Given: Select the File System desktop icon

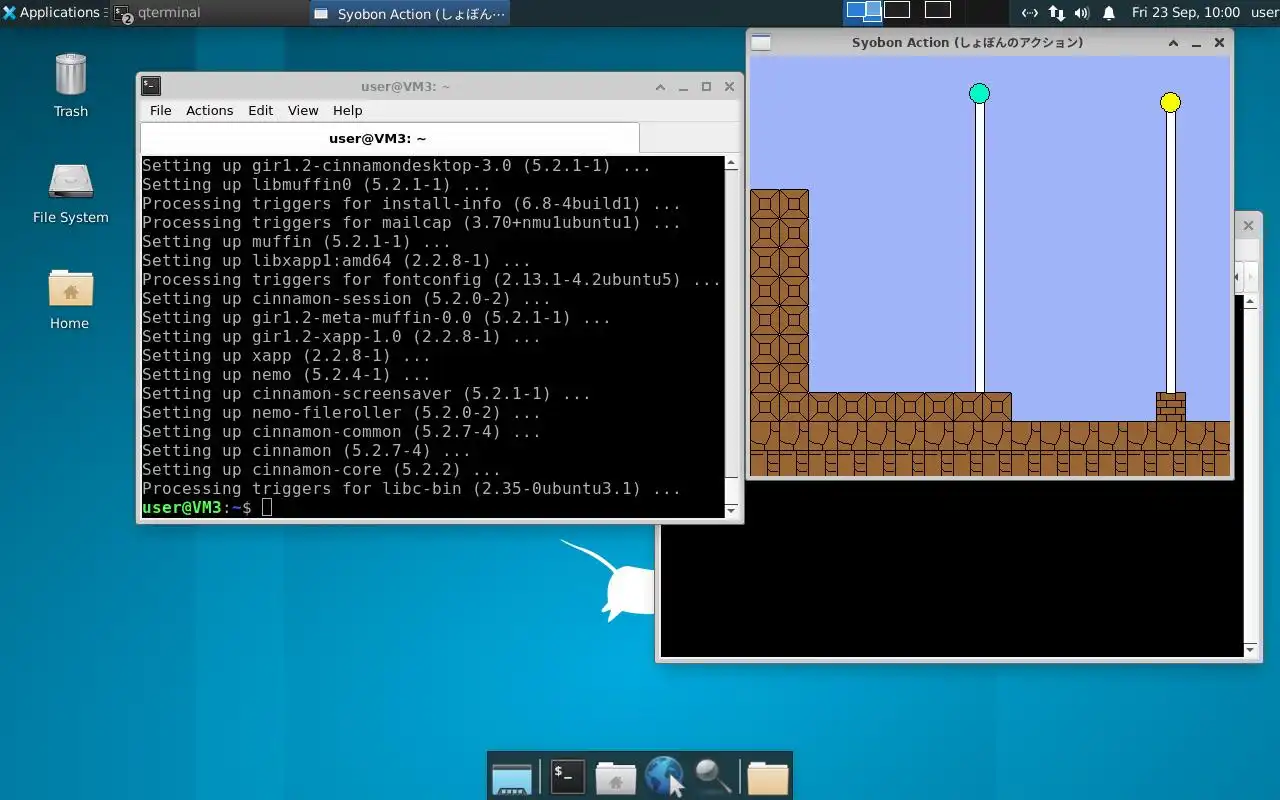Looking at the screenshot, I should 70,193.
